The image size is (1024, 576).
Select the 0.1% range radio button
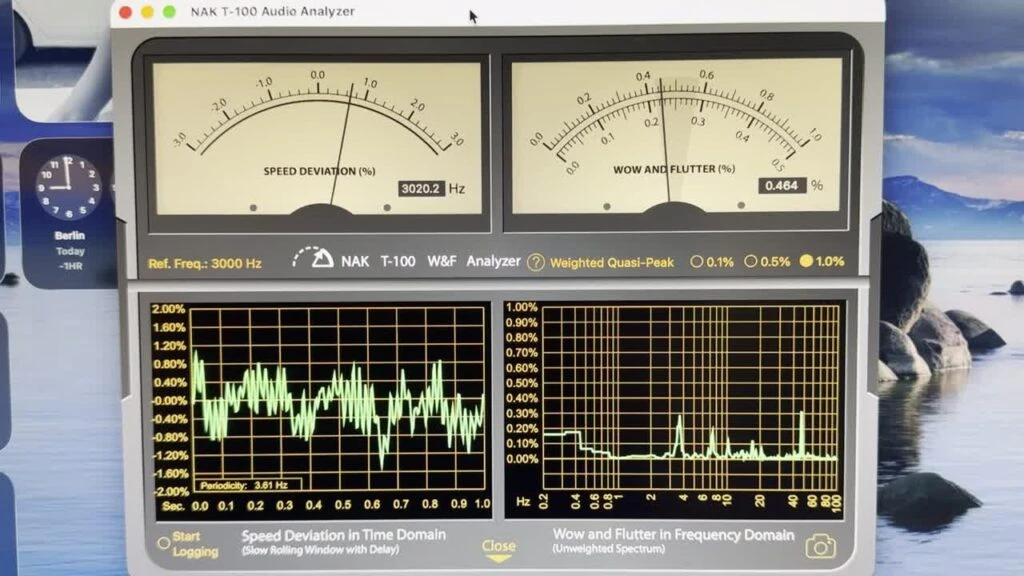click(x=697, y=261)
